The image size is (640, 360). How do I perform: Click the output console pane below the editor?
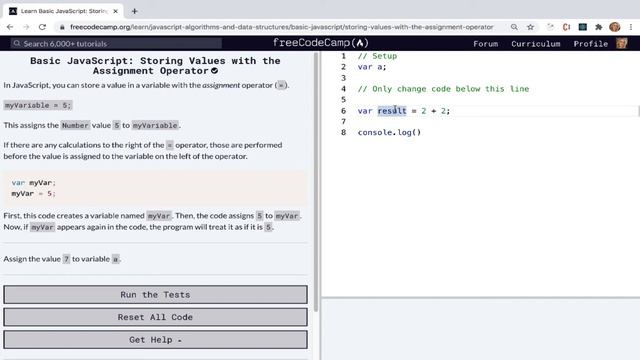[x=481, y=329]
